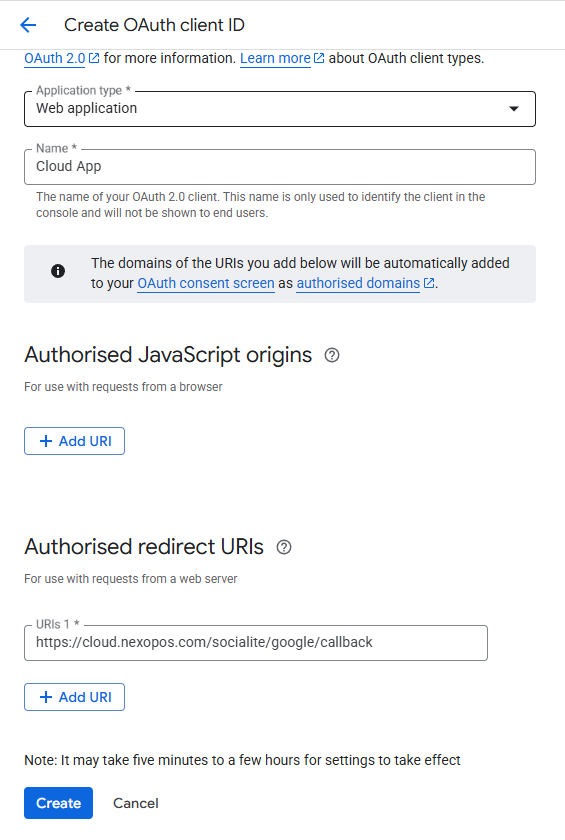Click the plus icon under JavaScript origins
The height and width of the screenshot is (840, 565).
point(46,441)
